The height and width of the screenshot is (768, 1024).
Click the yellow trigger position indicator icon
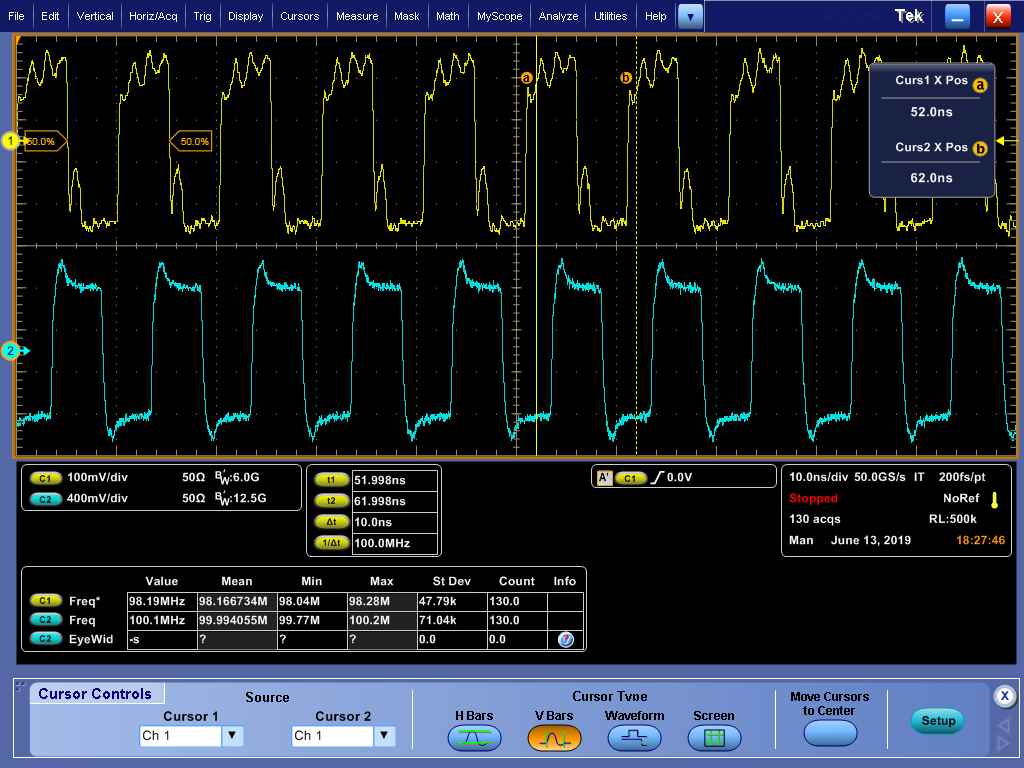(x=995, y=500)
